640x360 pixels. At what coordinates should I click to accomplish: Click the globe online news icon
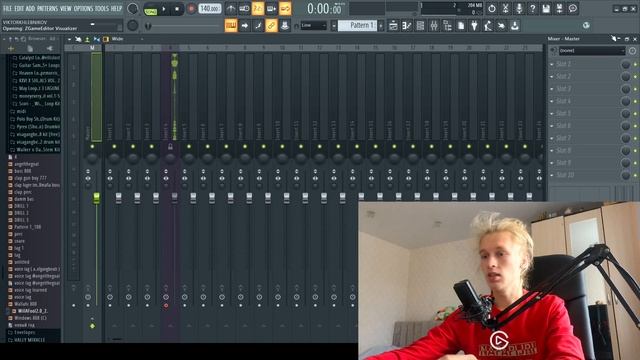pyautogui.click(x=586, y=26)
